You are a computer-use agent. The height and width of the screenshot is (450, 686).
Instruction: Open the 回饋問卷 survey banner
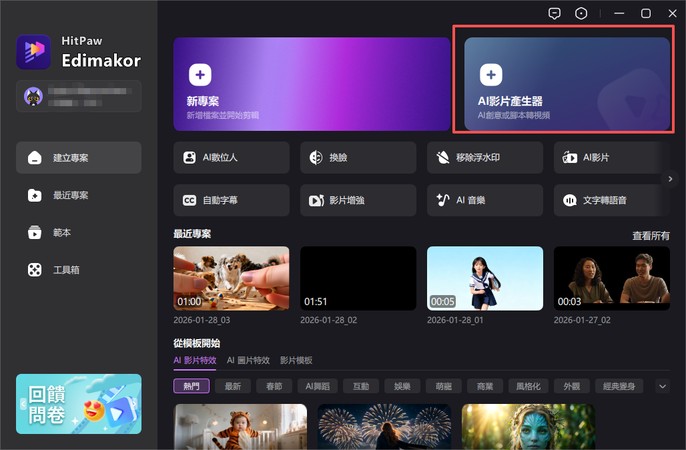click(79, 404)
